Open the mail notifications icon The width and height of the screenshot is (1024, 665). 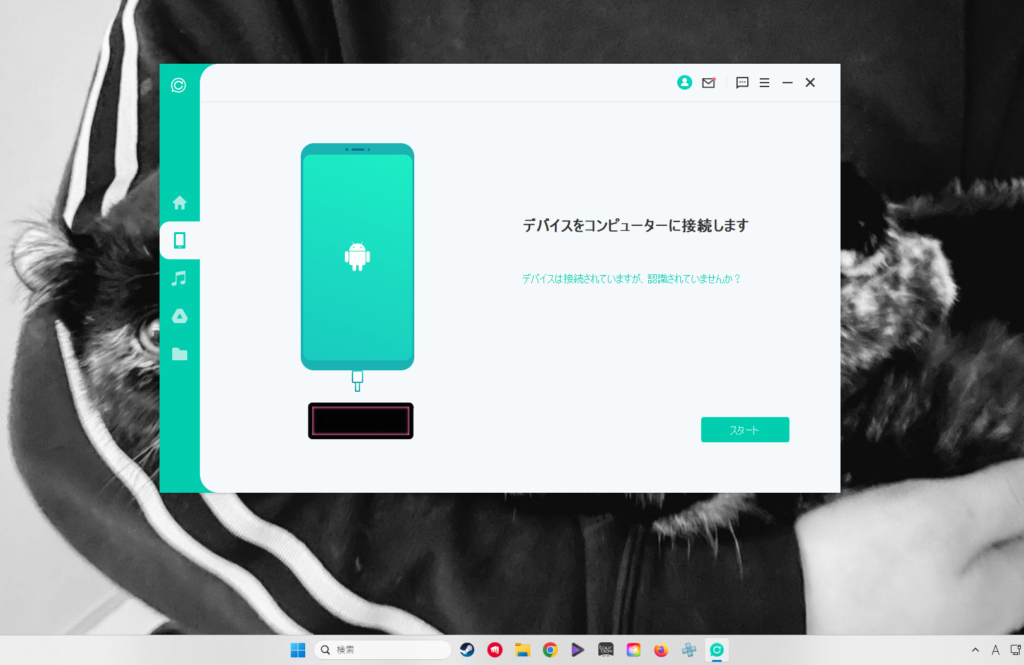click(708, 83)
